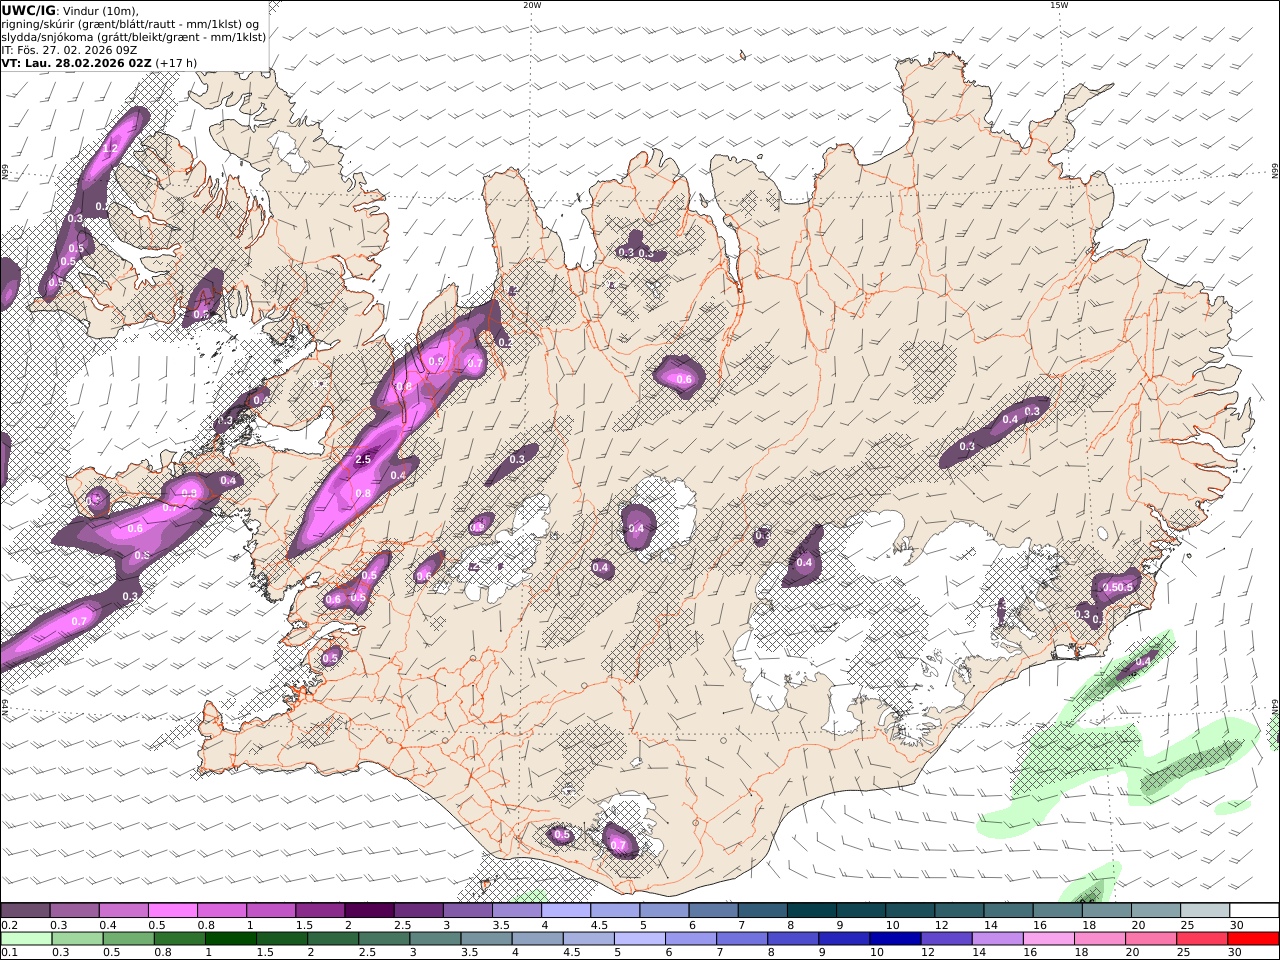This screenshot has height=960, width=1280.
Task: Select magenta 0.8 swatch in top snow scale
Action: tap(222, 911)
